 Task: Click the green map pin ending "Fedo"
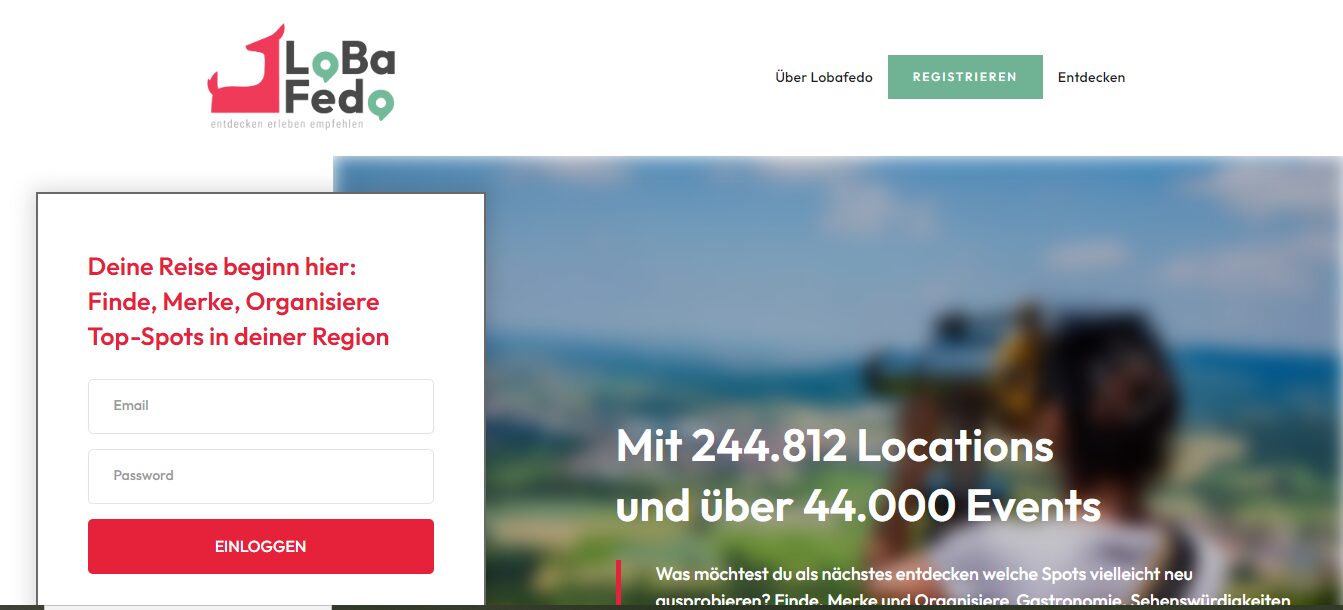(381, 104)
